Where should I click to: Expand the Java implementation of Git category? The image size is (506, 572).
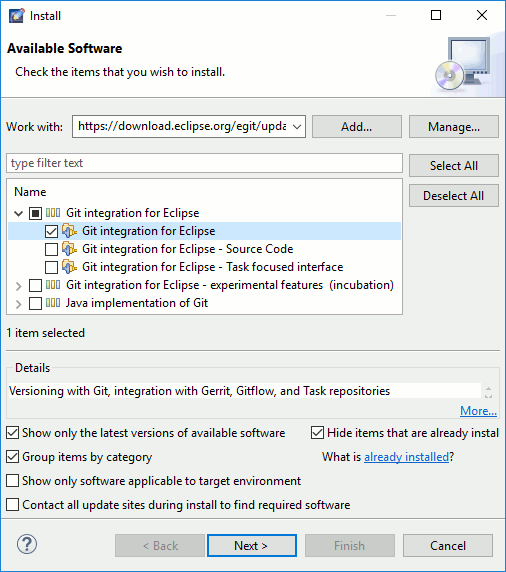19,304
